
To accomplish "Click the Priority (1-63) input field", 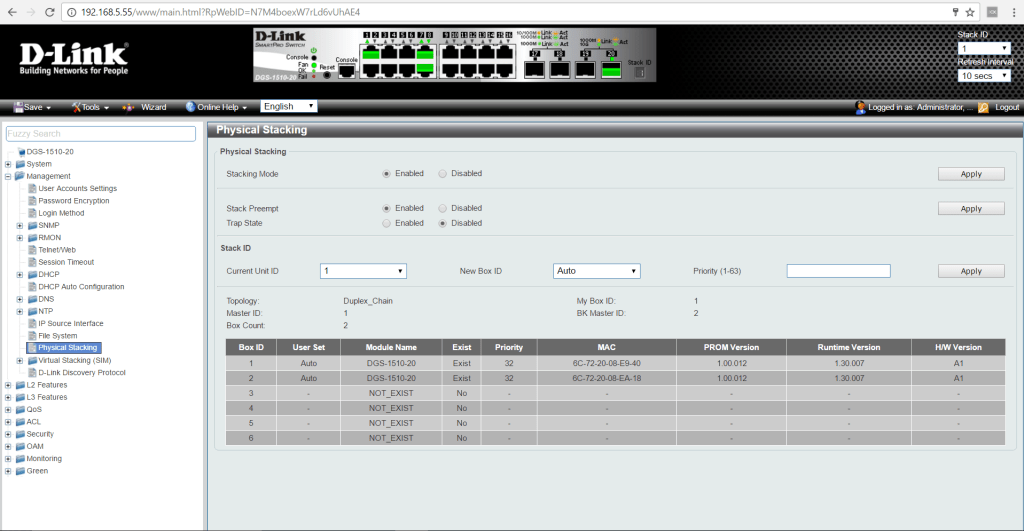I will pyautogui.click(x=838, y=271).
